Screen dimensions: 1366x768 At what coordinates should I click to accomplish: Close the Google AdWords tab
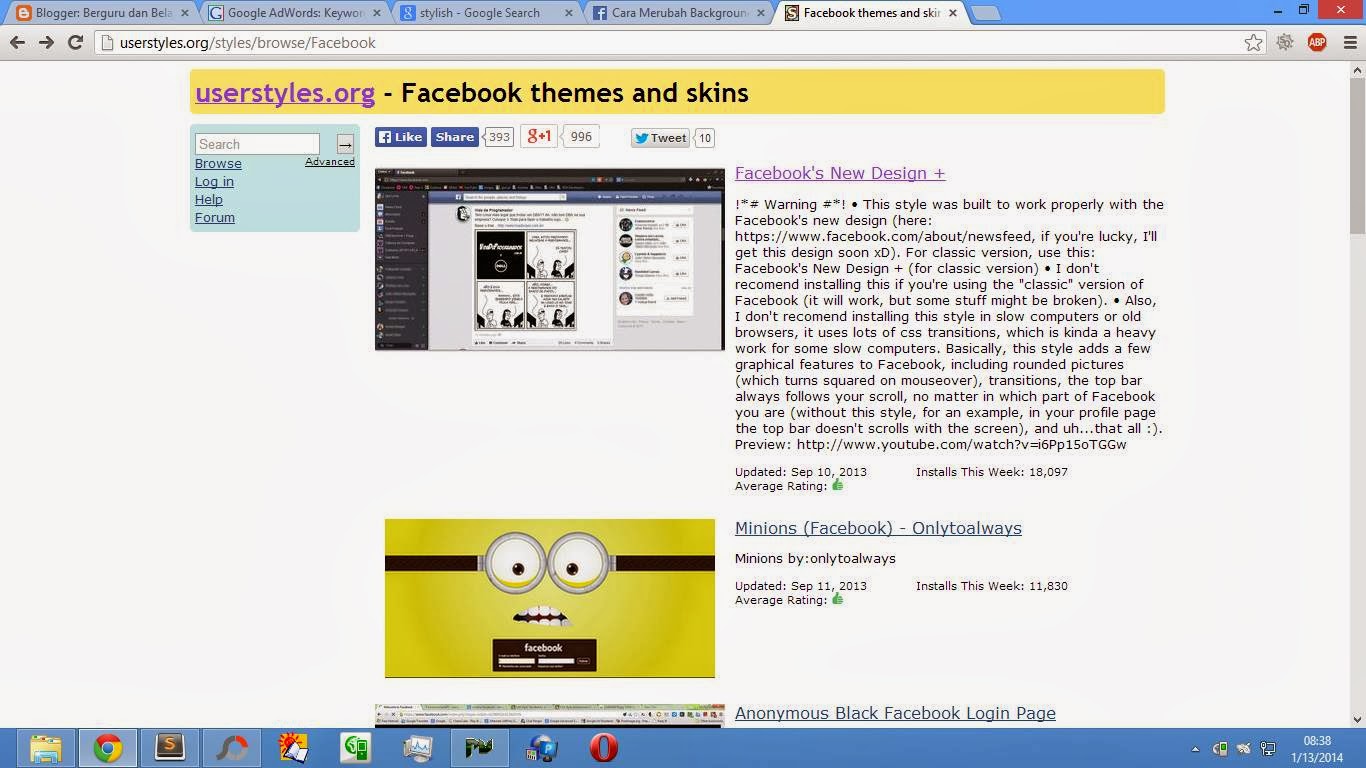coord(376,13)
